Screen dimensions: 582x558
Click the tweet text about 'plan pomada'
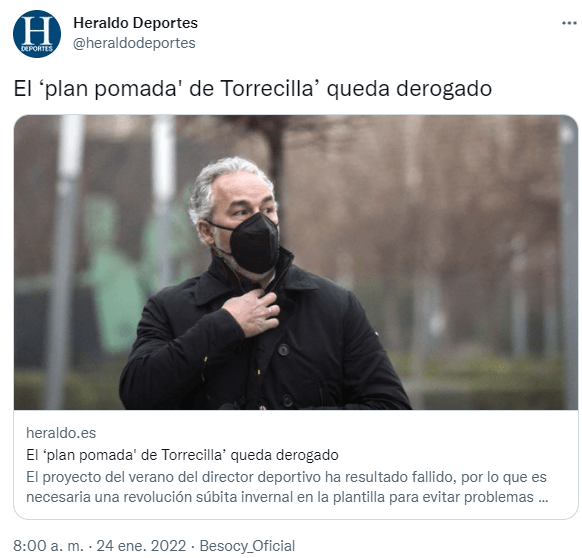click(x=253, y=89)
